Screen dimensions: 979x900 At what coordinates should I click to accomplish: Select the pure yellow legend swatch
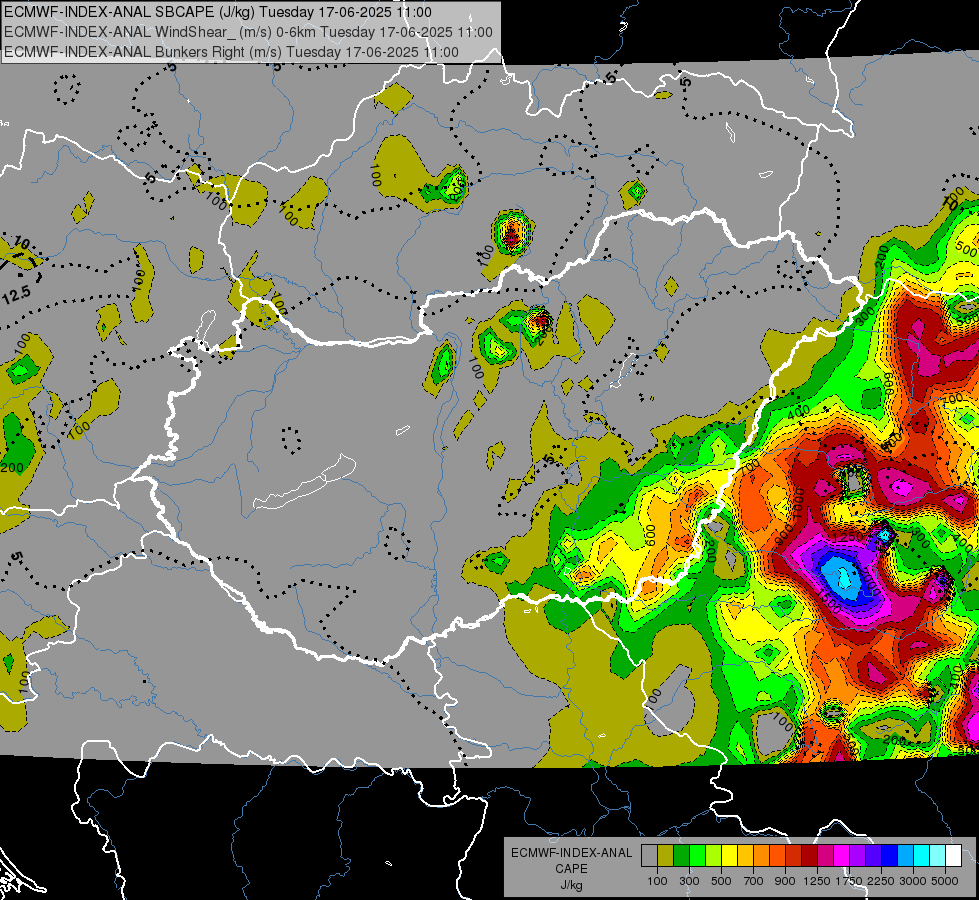pyautogui.click(x=729, y=855)
